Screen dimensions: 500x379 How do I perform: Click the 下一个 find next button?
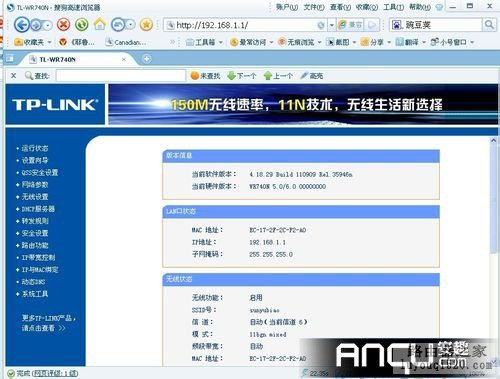pos(242,76)
